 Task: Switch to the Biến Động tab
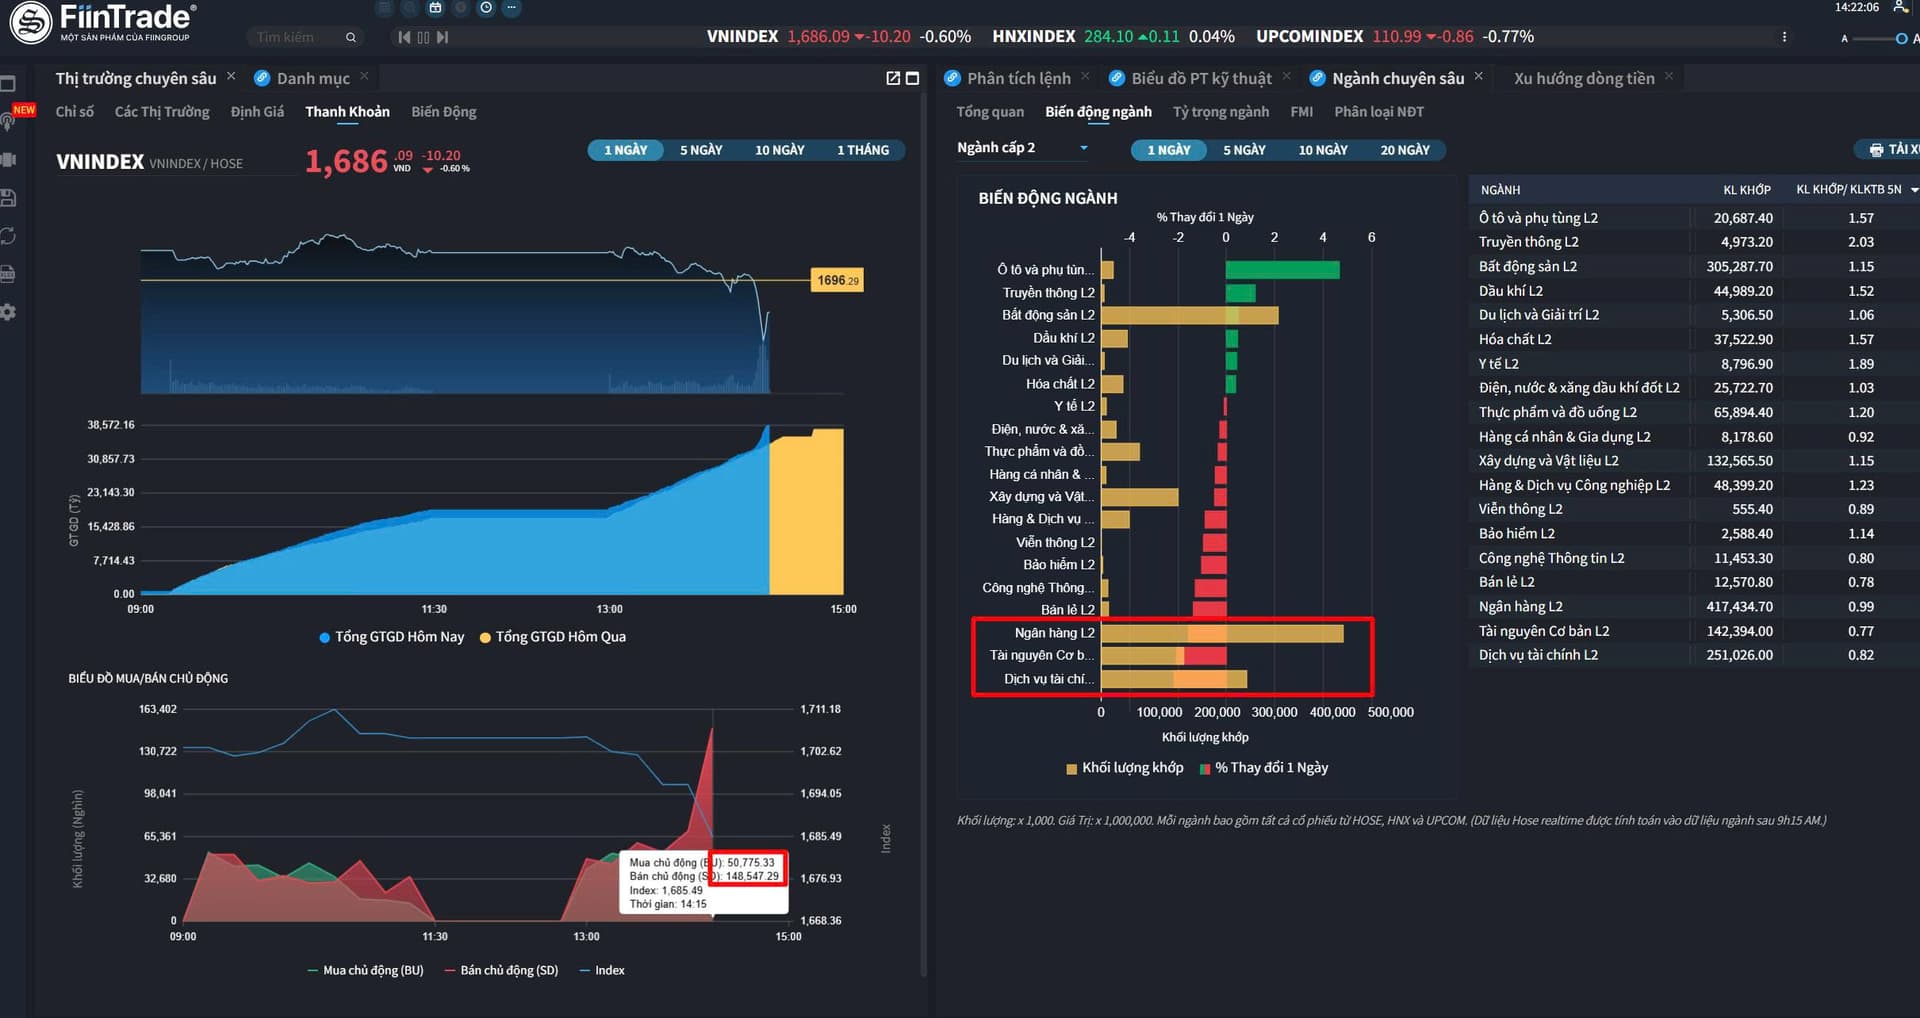(x=444, y=112)
